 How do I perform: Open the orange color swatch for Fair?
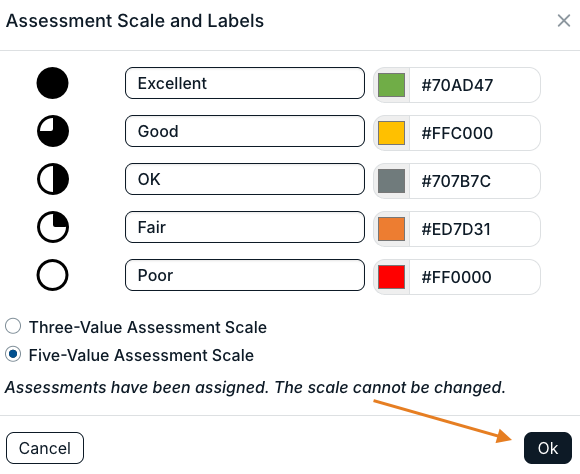click(x=391, y=229)
